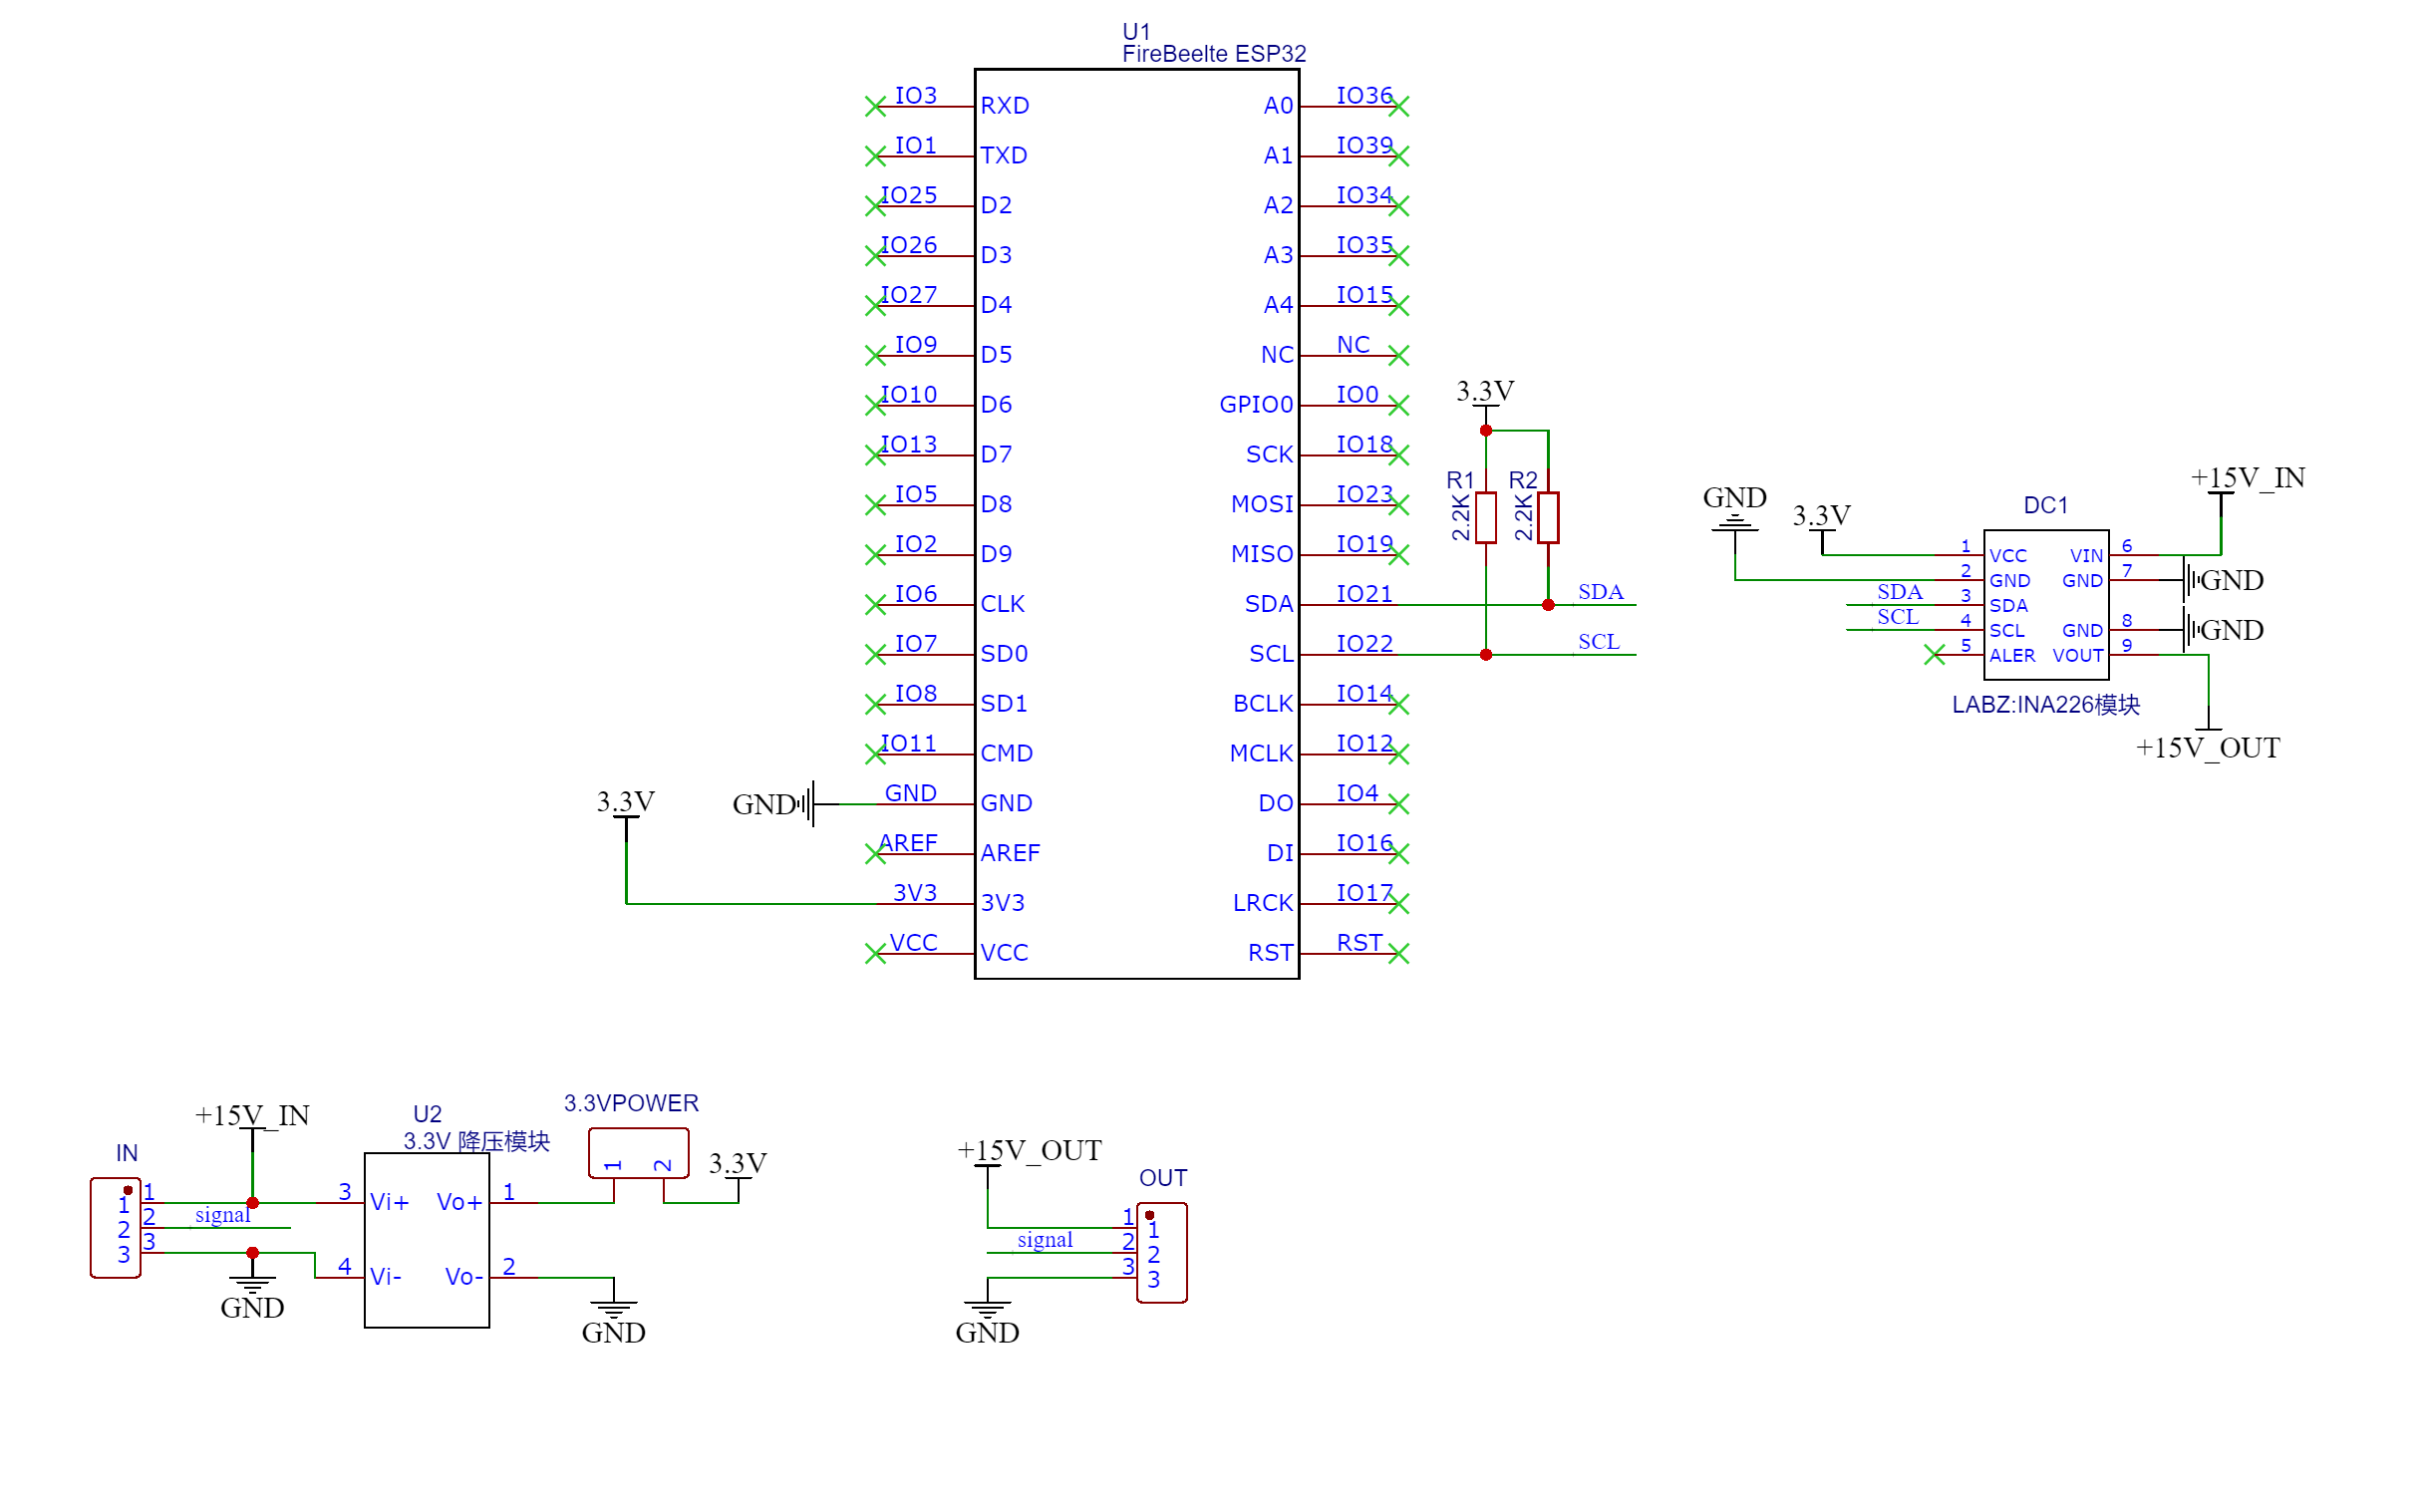2421x1512 pixels.
Task: Select VIN pin name on DC1
Action: pos(2086,556)
